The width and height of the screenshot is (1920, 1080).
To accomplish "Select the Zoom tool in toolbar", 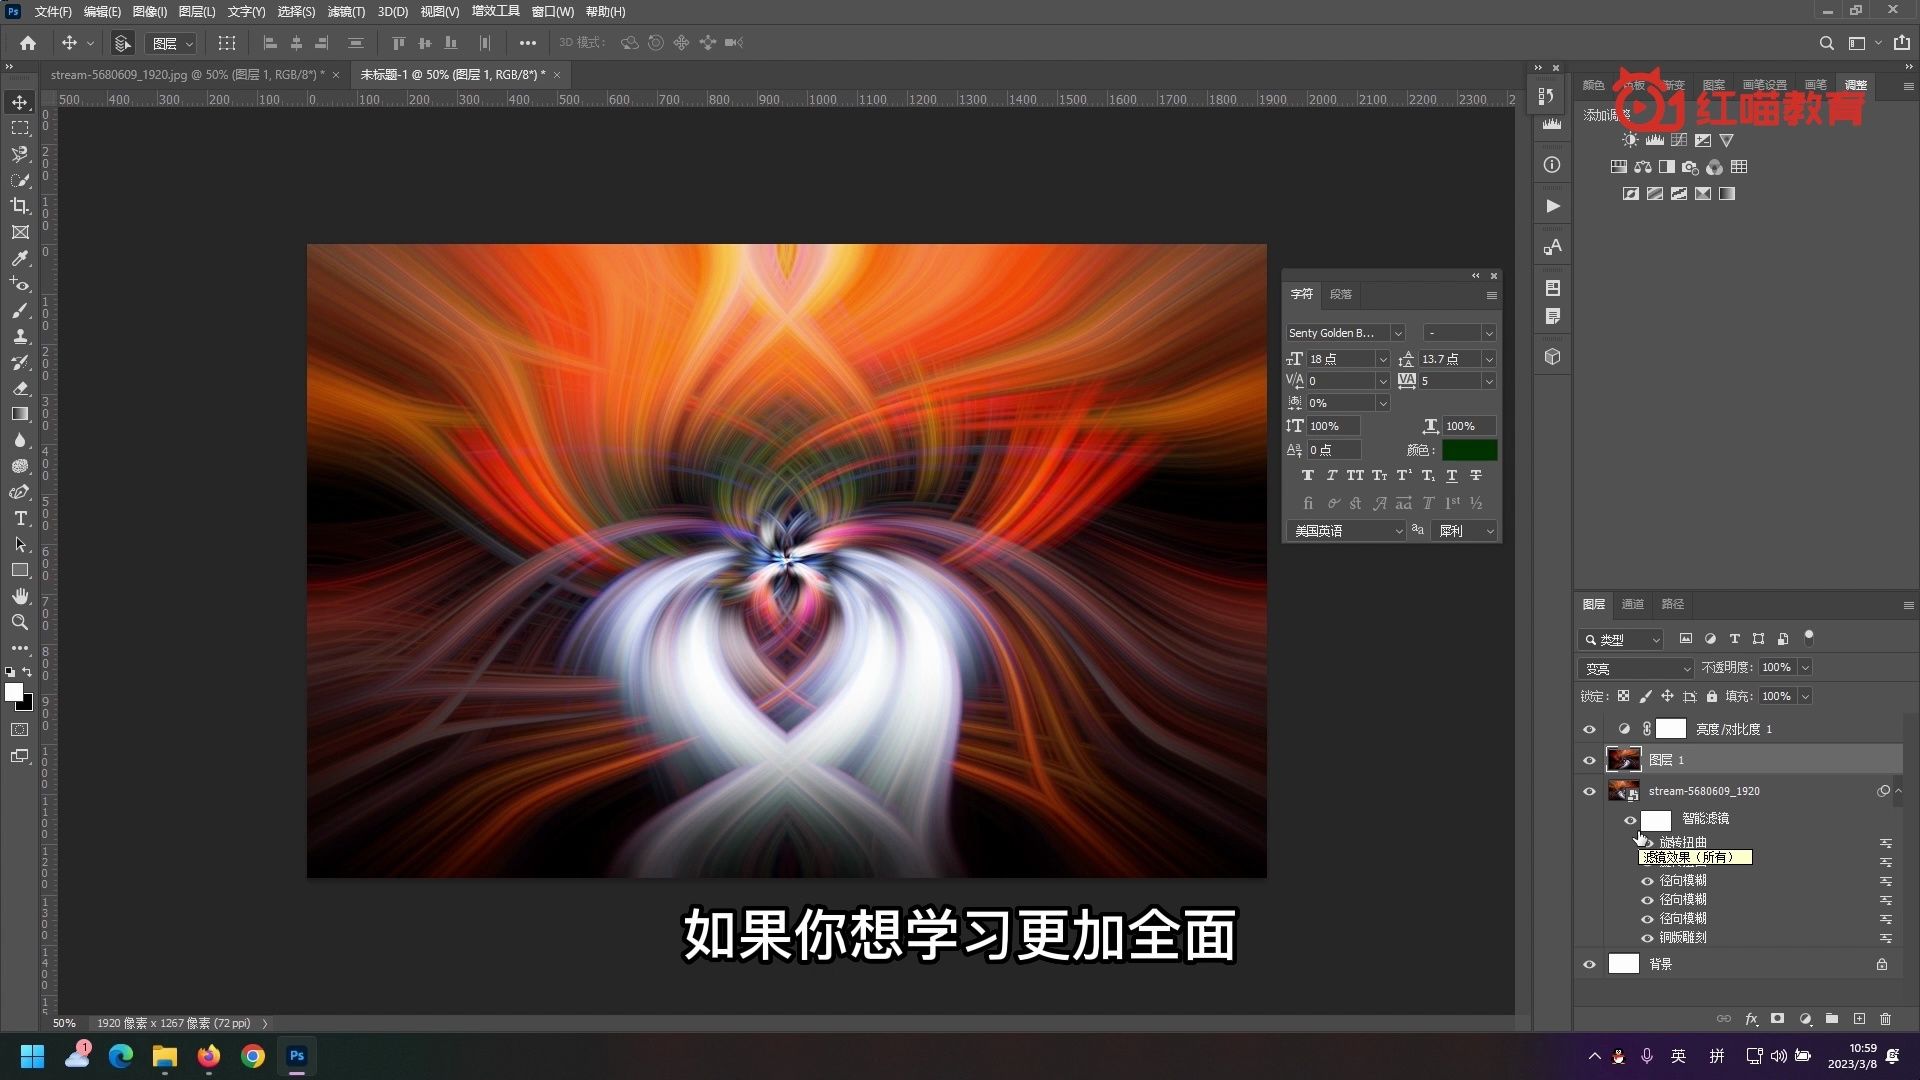I will 20,622.
